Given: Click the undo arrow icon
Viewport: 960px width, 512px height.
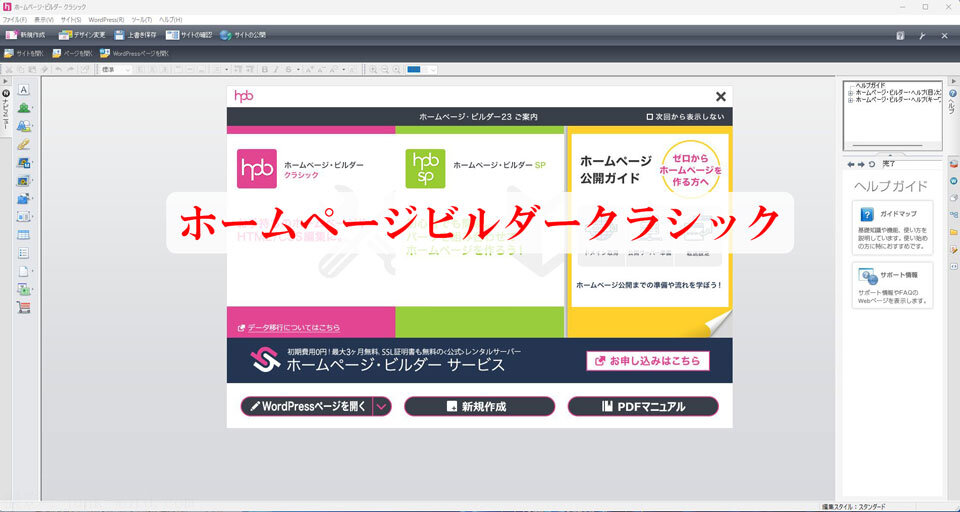Looking at the screenshot, I should click(58, 70).
